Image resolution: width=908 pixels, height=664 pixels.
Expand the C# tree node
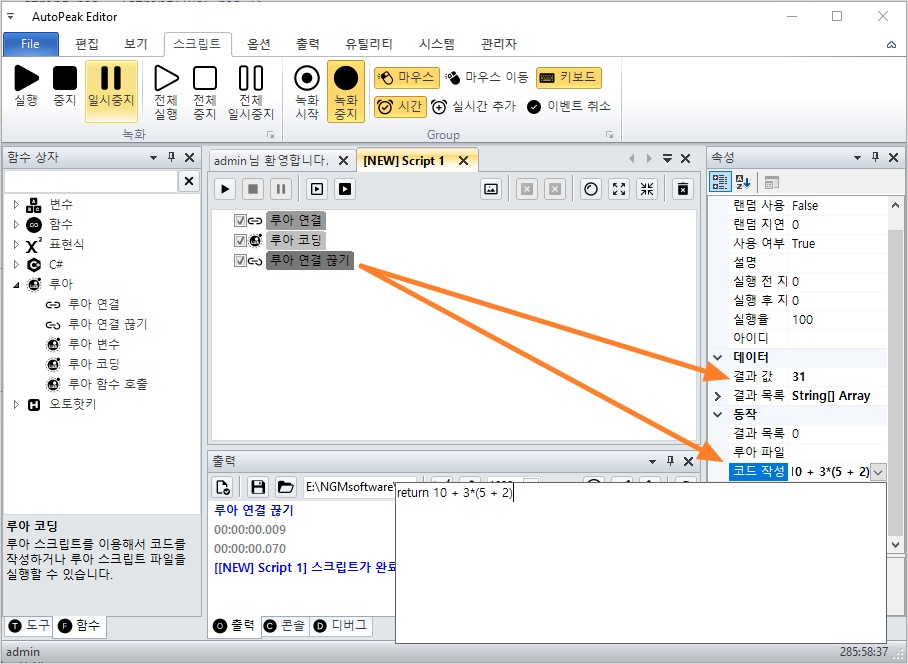pos(16,264)
